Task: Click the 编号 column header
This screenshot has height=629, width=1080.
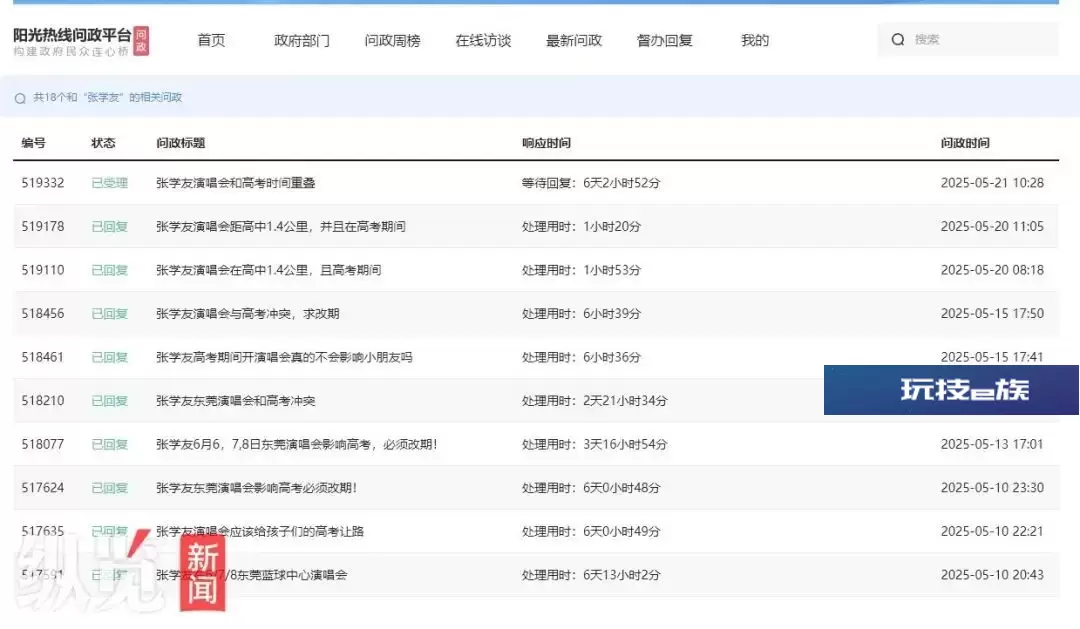Action: [34, 143]
